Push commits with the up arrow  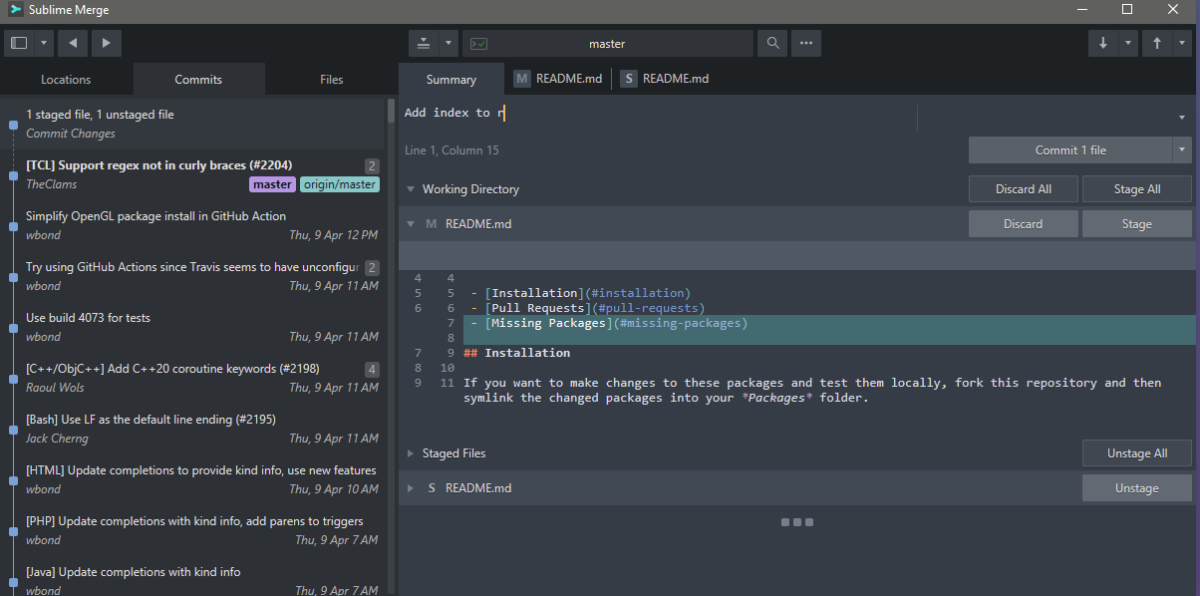tap(1157, 43)
